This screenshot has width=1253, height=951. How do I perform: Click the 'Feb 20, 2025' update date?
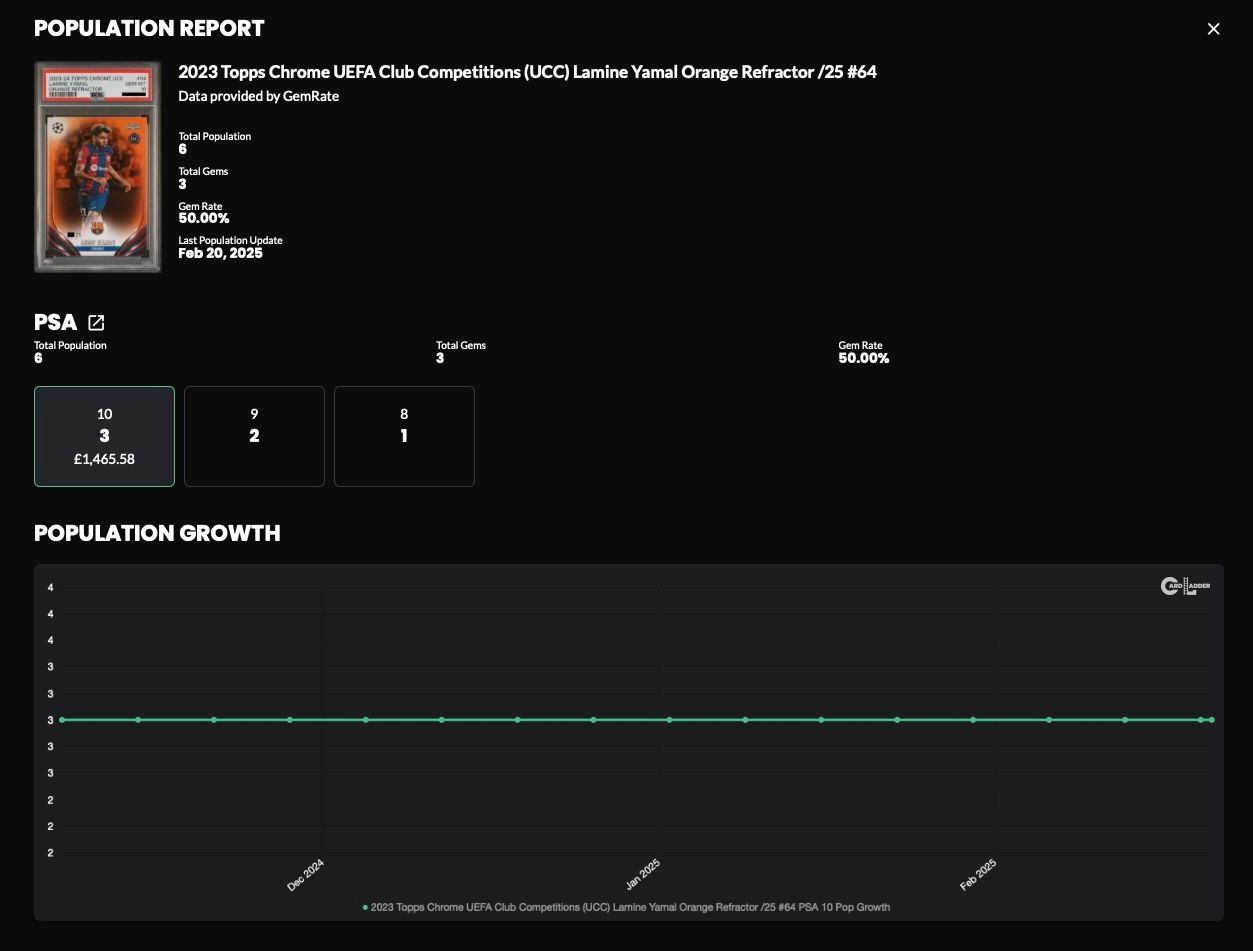220,253
